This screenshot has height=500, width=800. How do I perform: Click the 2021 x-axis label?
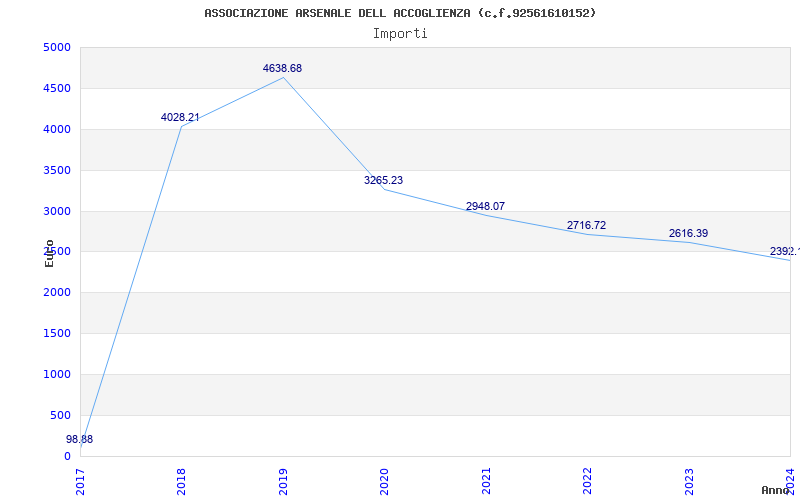tap(486, 481)
